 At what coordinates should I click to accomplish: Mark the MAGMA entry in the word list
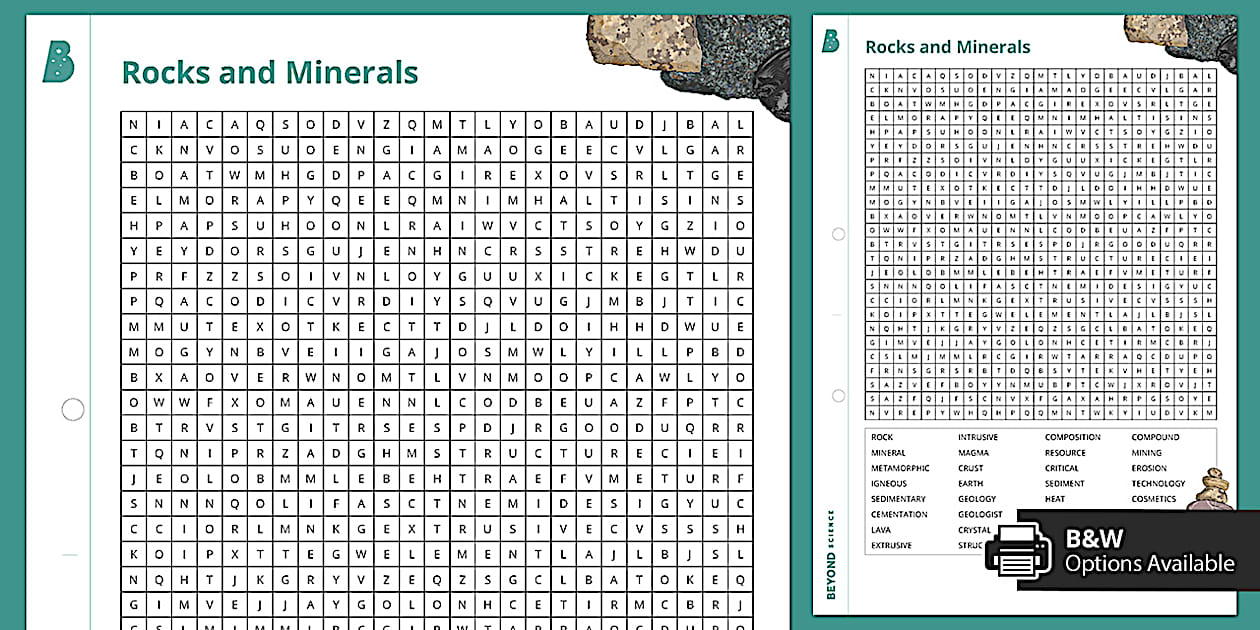click(x=973, y=453)
